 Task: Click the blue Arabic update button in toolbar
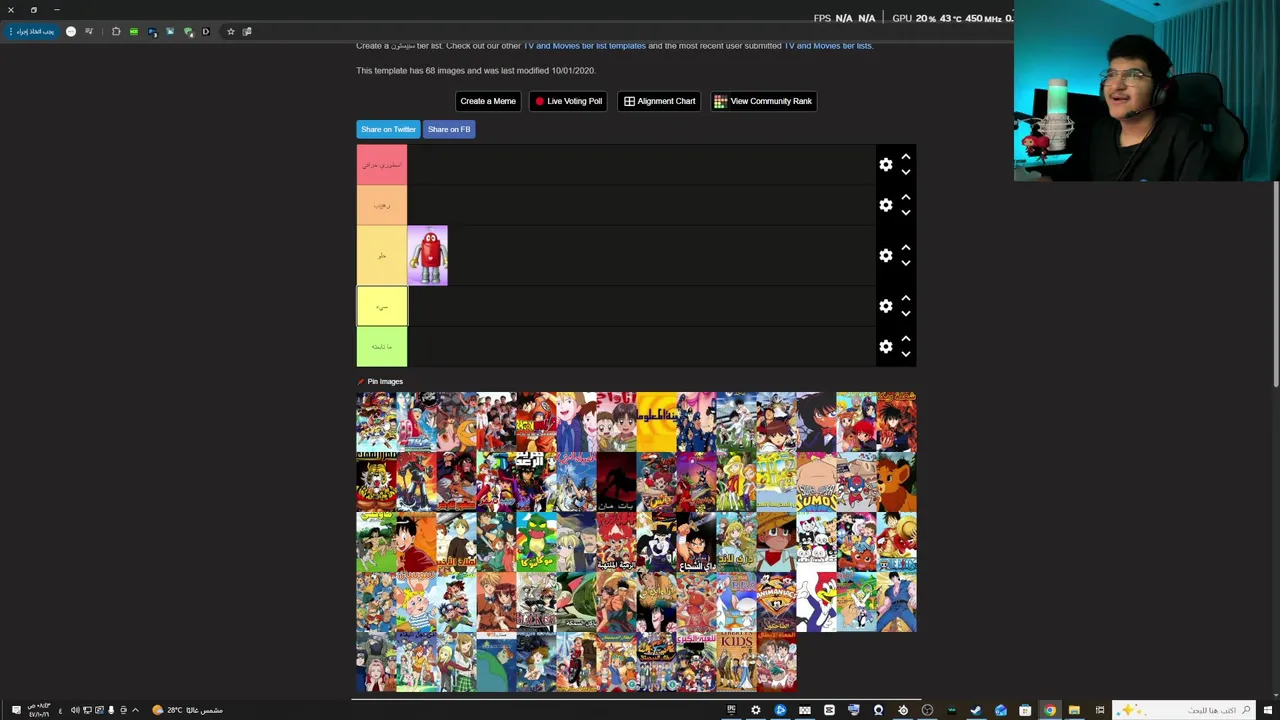tap(33, 32)
